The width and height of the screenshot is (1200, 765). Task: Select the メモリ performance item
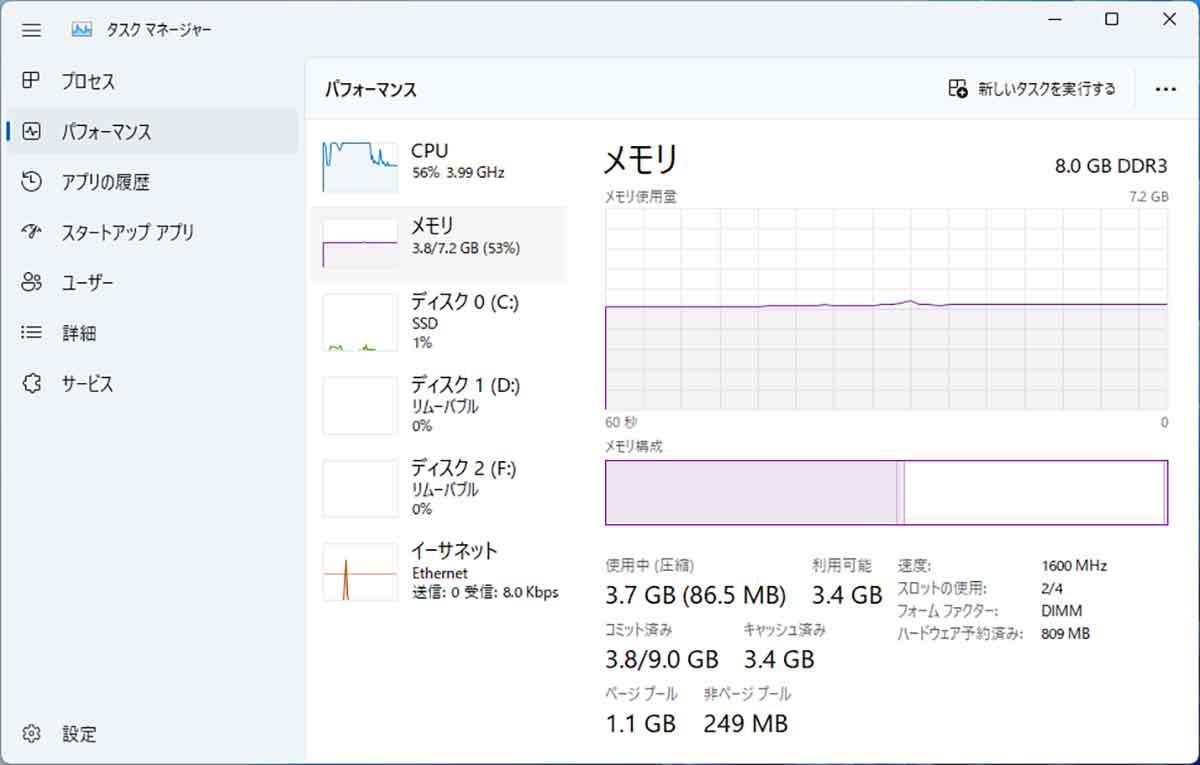(x=438, y=246)
